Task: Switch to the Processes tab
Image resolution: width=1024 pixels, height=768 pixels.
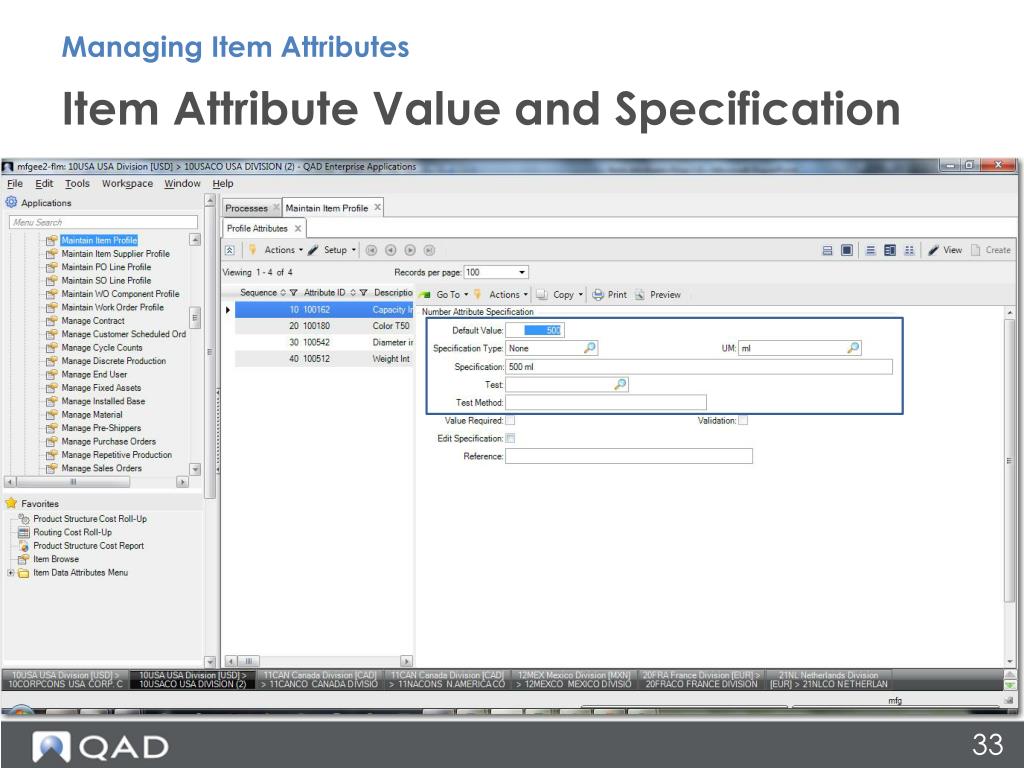Action: pyautogui.click(x=246, y=208)
